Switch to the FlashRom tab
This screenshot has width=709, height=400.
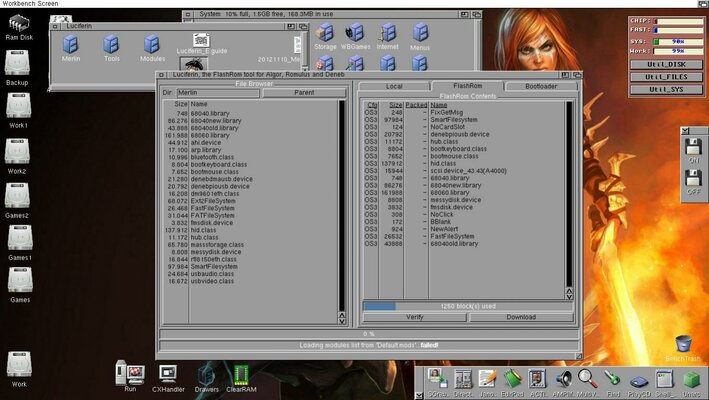click(x=468, y=85)
